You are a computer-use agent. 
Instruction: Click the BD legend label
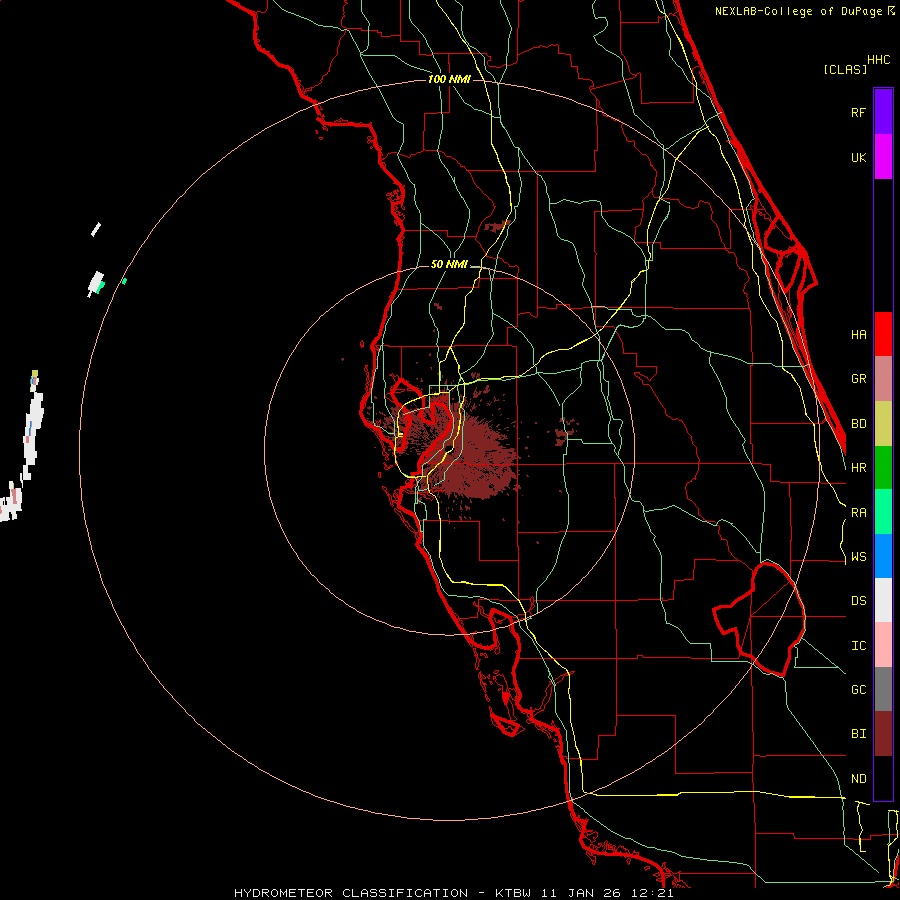858,424
